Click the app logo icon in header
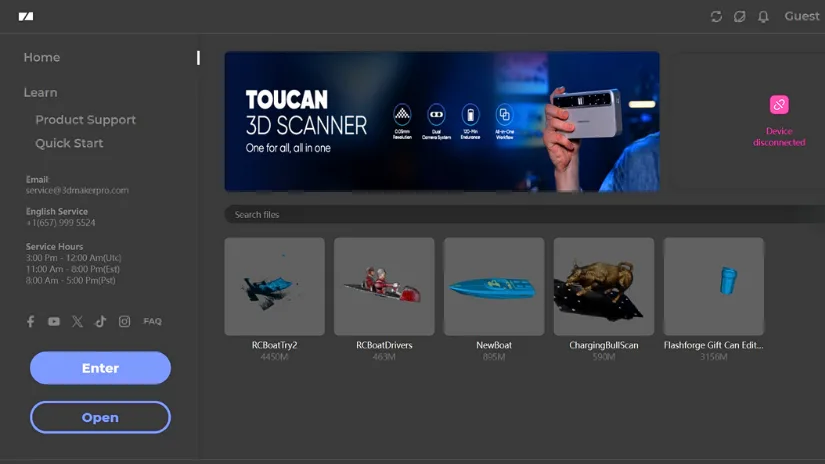The image size is (825, 464). [26, 16]
